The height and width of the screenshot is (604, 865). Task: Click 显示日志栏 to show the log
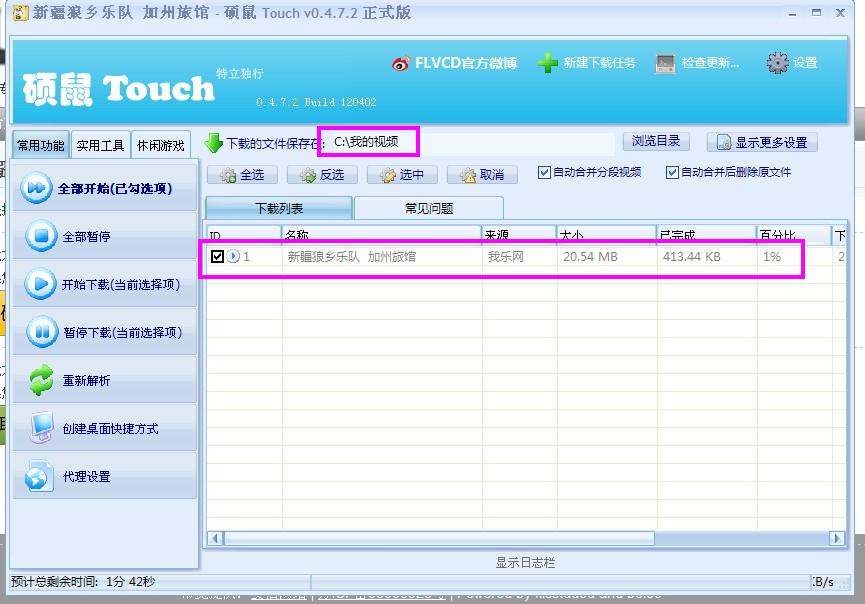(x=525, y=562)
